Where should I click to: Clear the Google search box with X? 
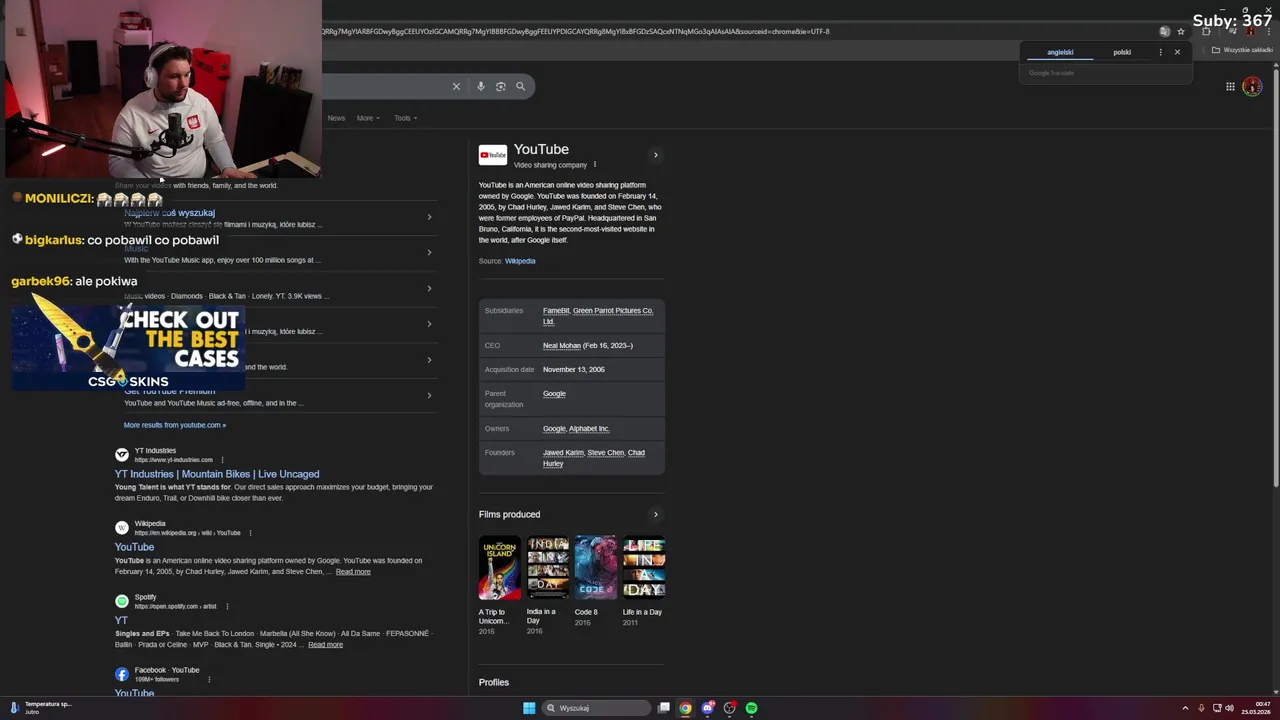pos(456,86)
